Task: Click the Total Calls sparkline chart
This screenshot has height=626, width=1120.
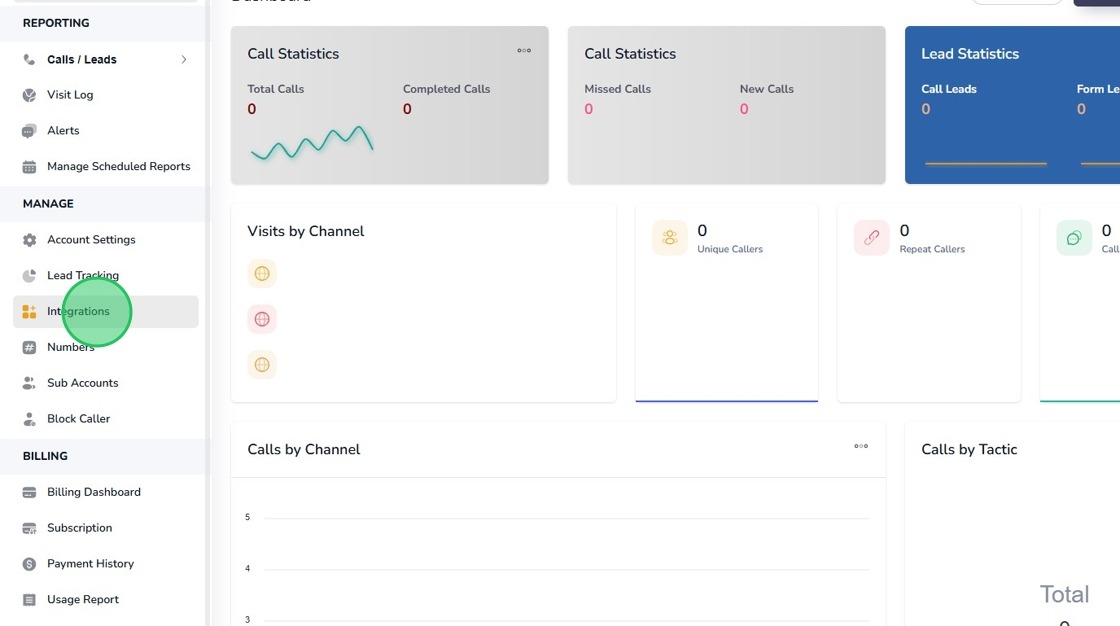Action: [x=312, y=142]
